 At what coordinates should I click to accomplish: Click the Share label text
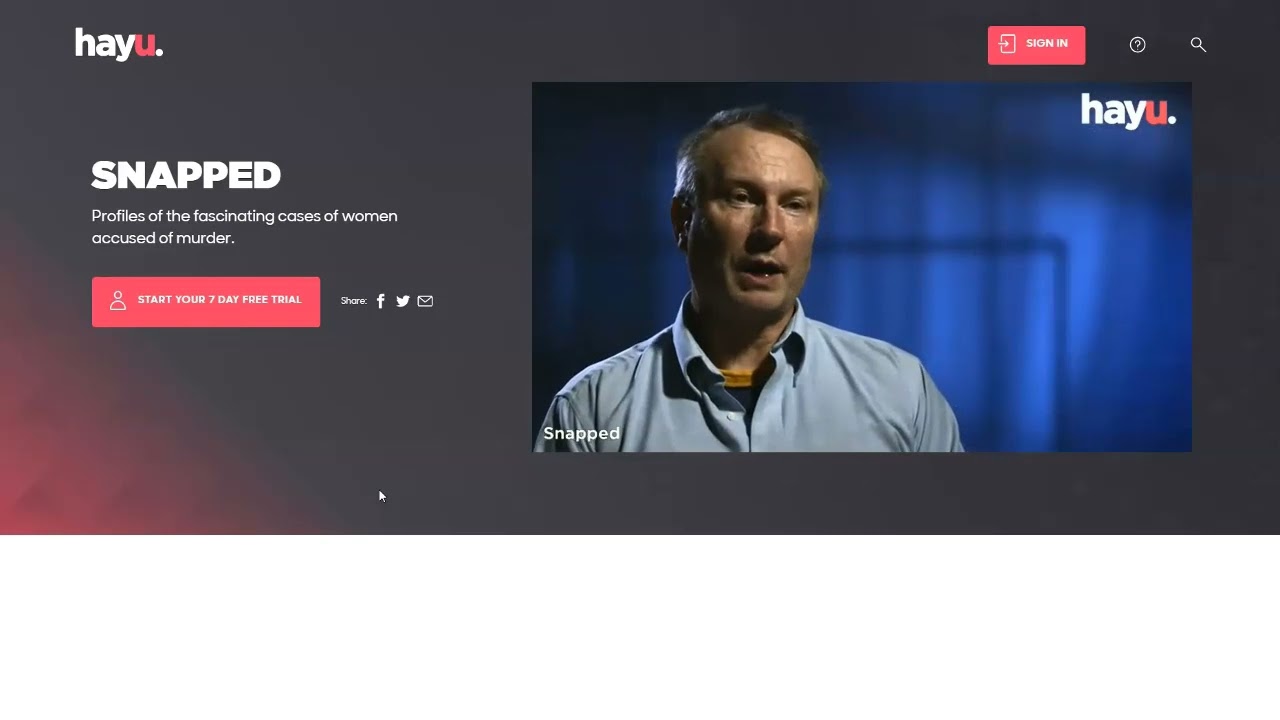pyautogui.click(x=353, y=301)
